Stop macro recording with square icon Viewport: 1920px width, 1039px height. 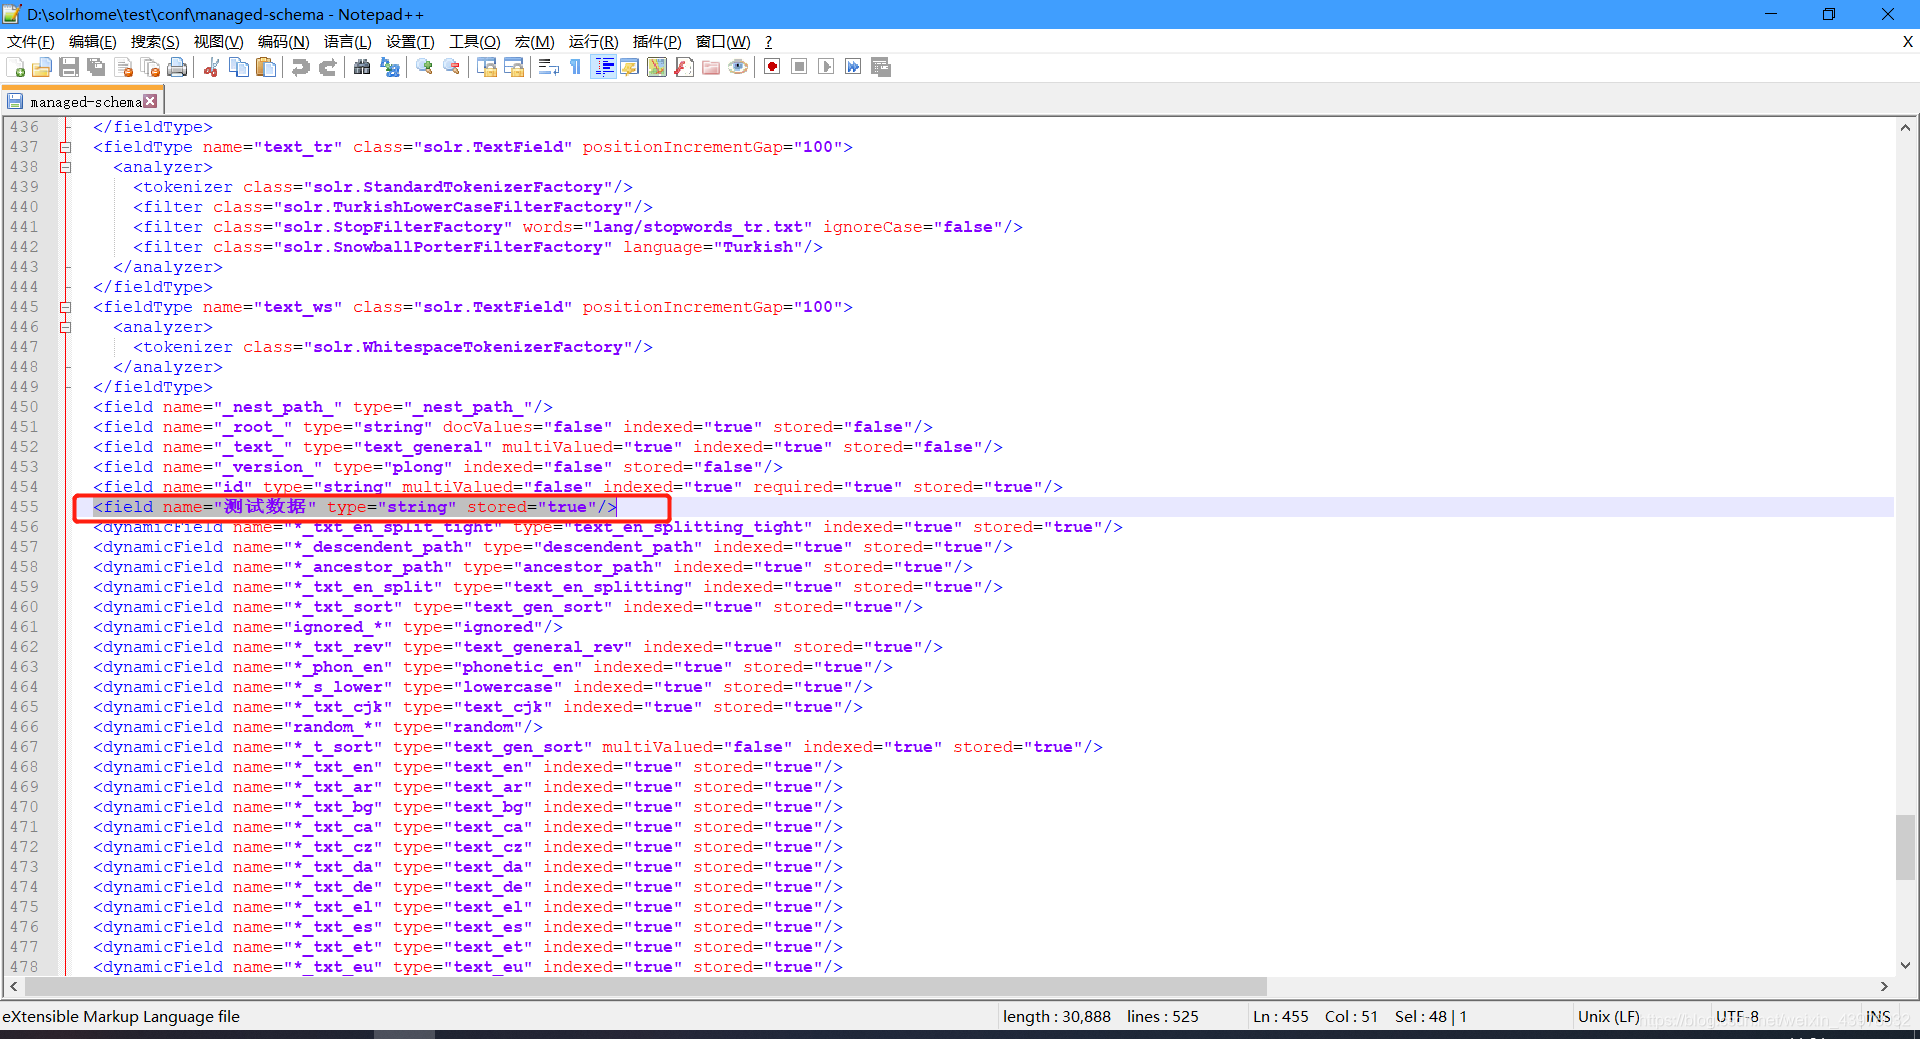[799, 67]
